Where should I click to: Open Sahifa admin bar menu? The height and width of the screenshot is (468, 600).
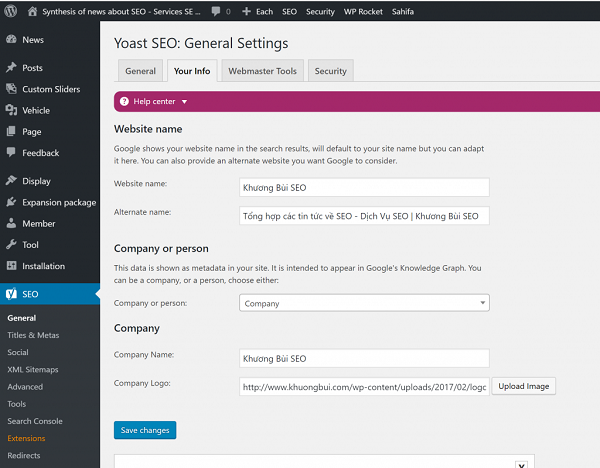403,12
